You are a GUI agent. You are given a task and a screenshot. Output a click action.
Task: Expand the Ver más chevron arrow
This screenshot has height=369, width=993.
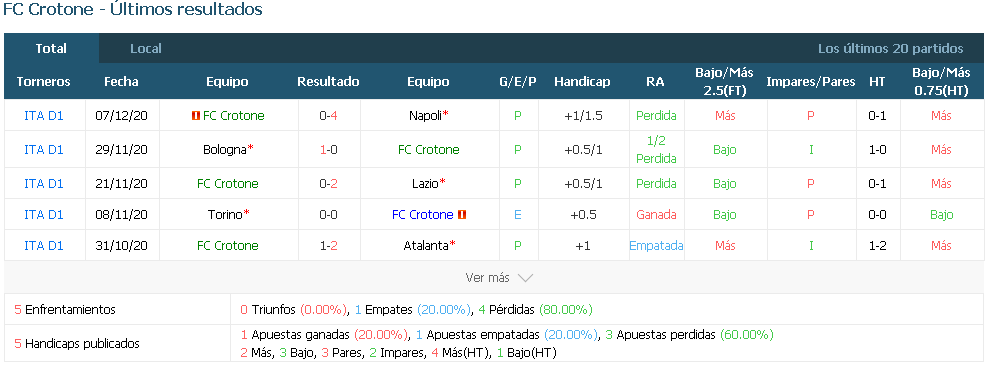pyautogui.click(x=525, y=278)
